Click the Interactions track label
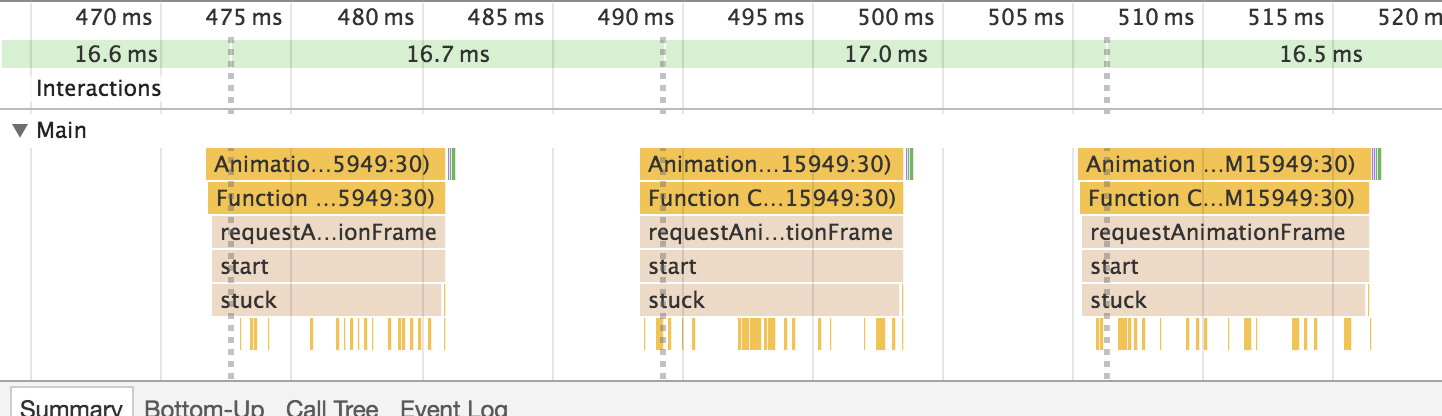Viewport: 1442px width, 416px height. pos(98,88)
